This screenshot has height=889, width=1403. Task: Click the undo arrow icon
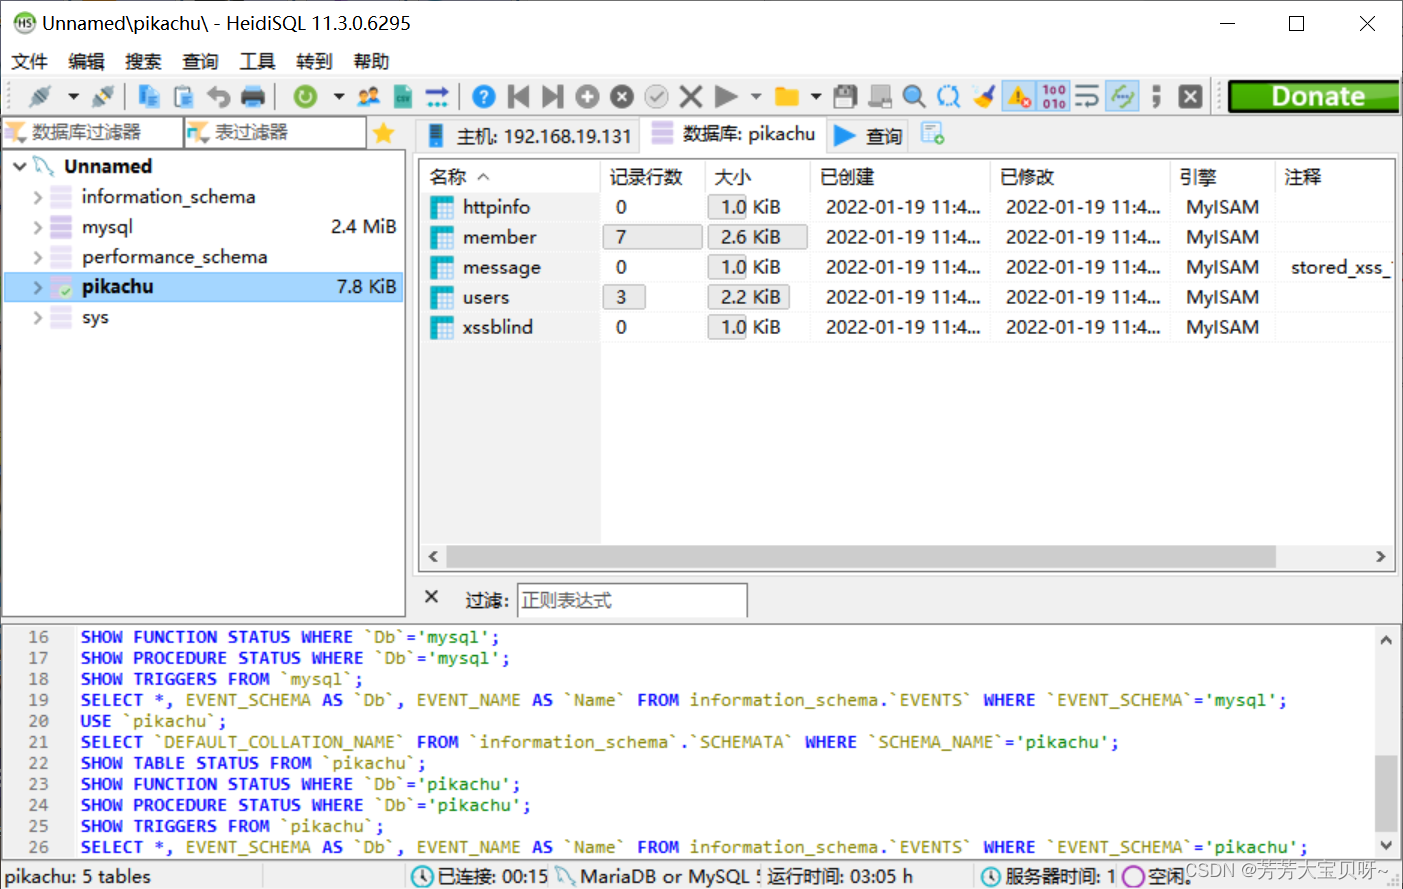[x=218, y=96]
